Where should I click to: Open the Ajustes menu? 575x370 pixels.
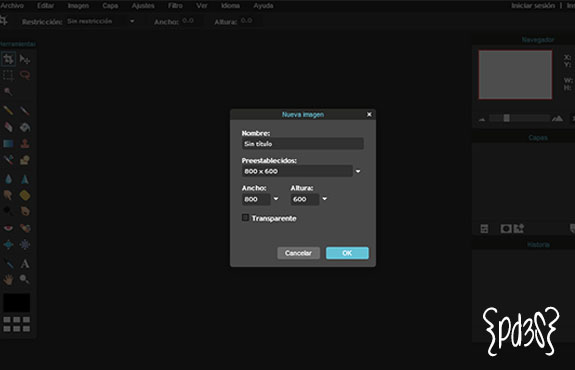pos(143,6)
